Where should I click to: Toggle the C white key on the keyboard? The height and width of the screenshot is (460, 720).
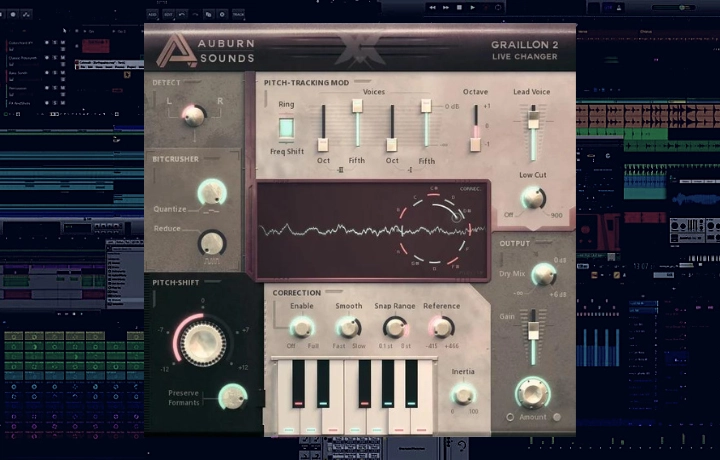(289, 420)
